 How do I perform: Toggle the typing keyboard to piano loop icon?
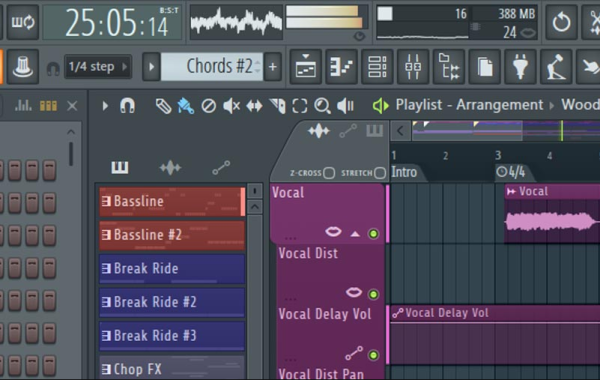[23, 22]
